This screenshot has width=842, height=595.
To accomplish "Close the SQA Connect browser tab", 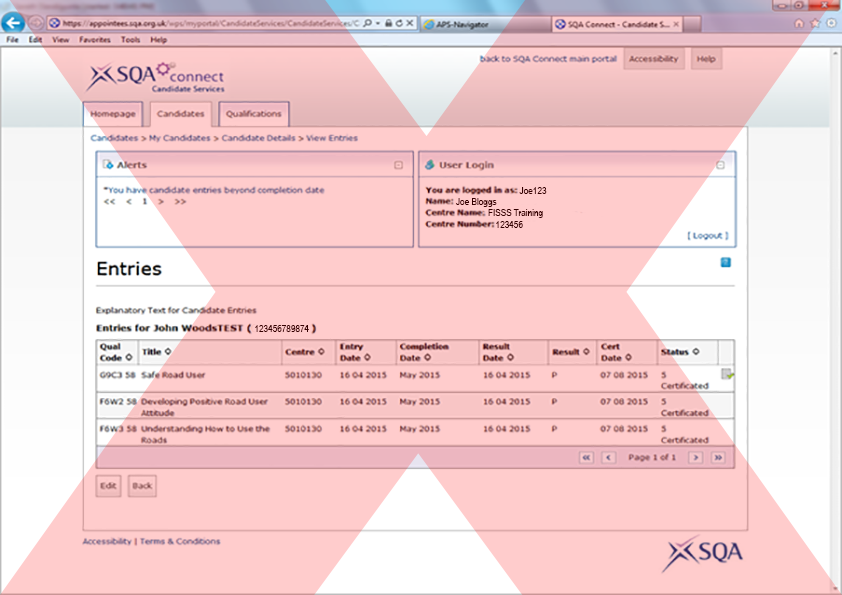I will pos(676,24).
